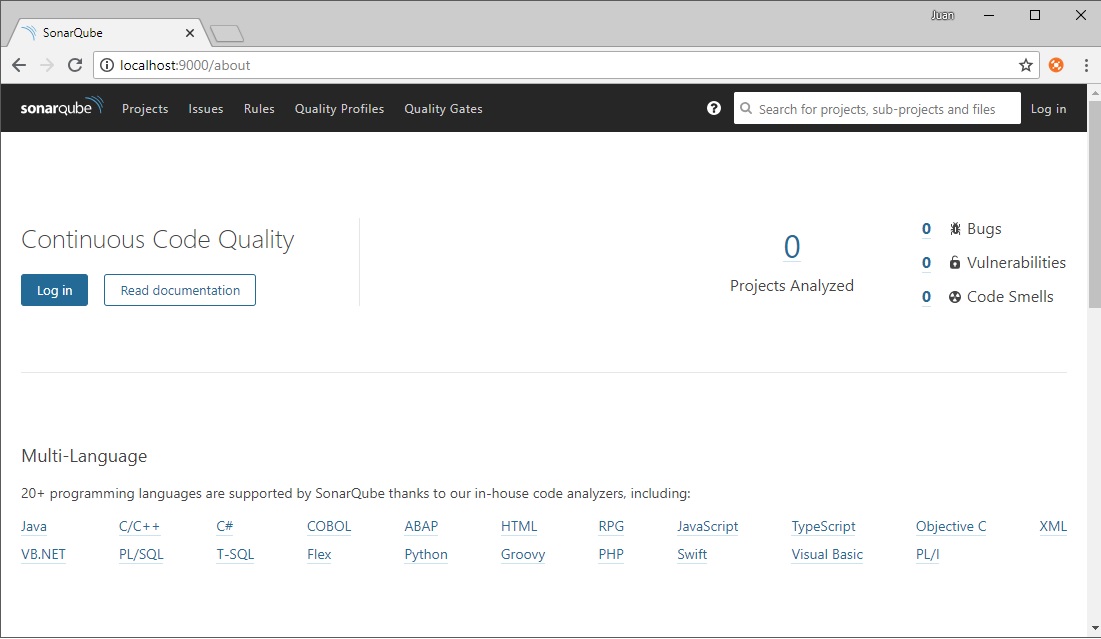Open the Issues menu item

(206, 109)
